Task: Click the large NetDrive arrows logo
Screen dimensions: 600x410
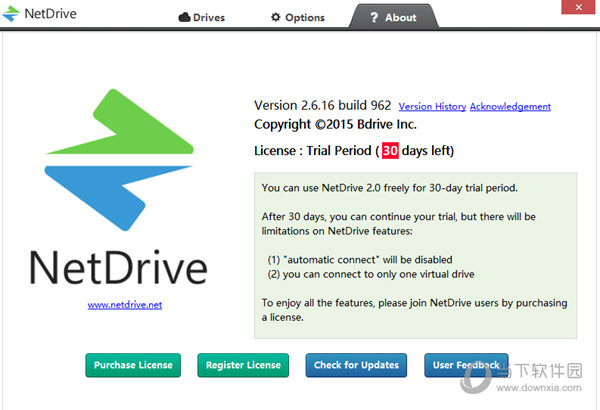Action: pos(119,160)
